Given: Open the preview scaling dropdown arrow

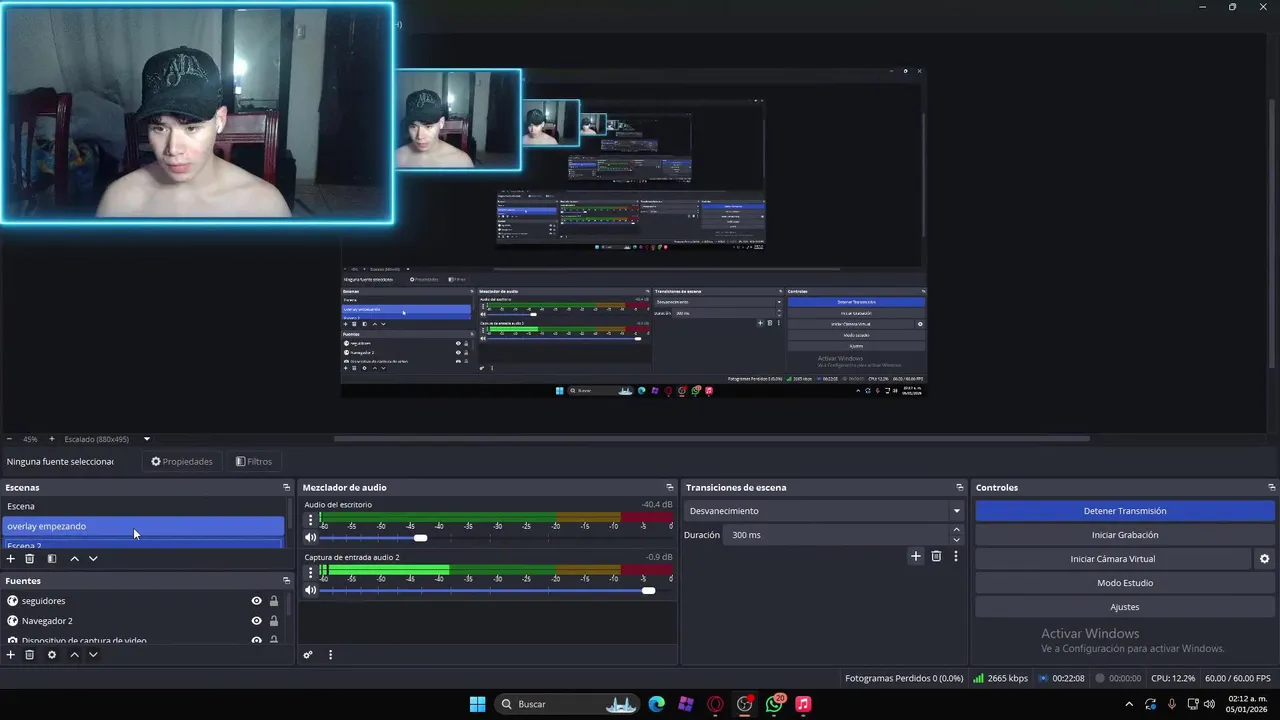Looking at the screenshot, I should (146, 439).
